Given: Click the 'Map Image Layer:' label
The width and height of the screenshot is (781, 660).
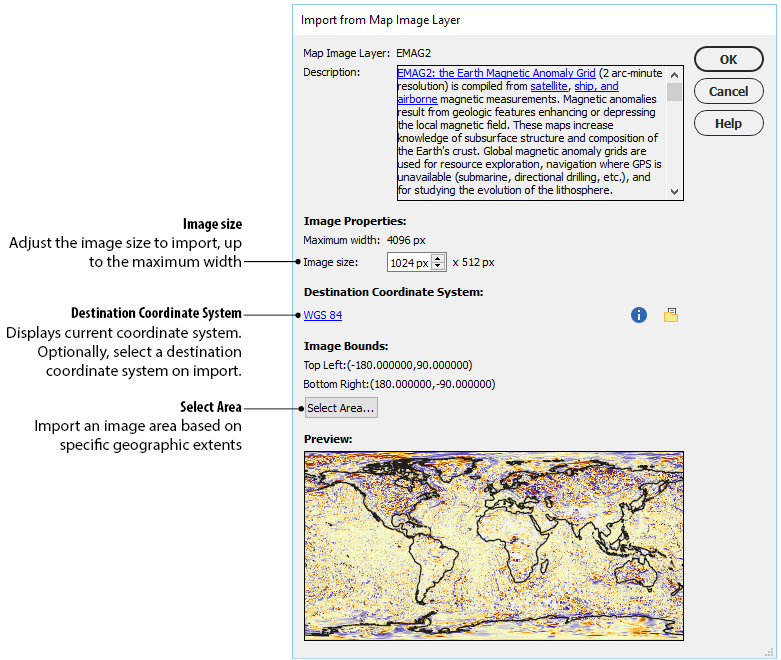Looking at the screenshot, I should point(346,53).
